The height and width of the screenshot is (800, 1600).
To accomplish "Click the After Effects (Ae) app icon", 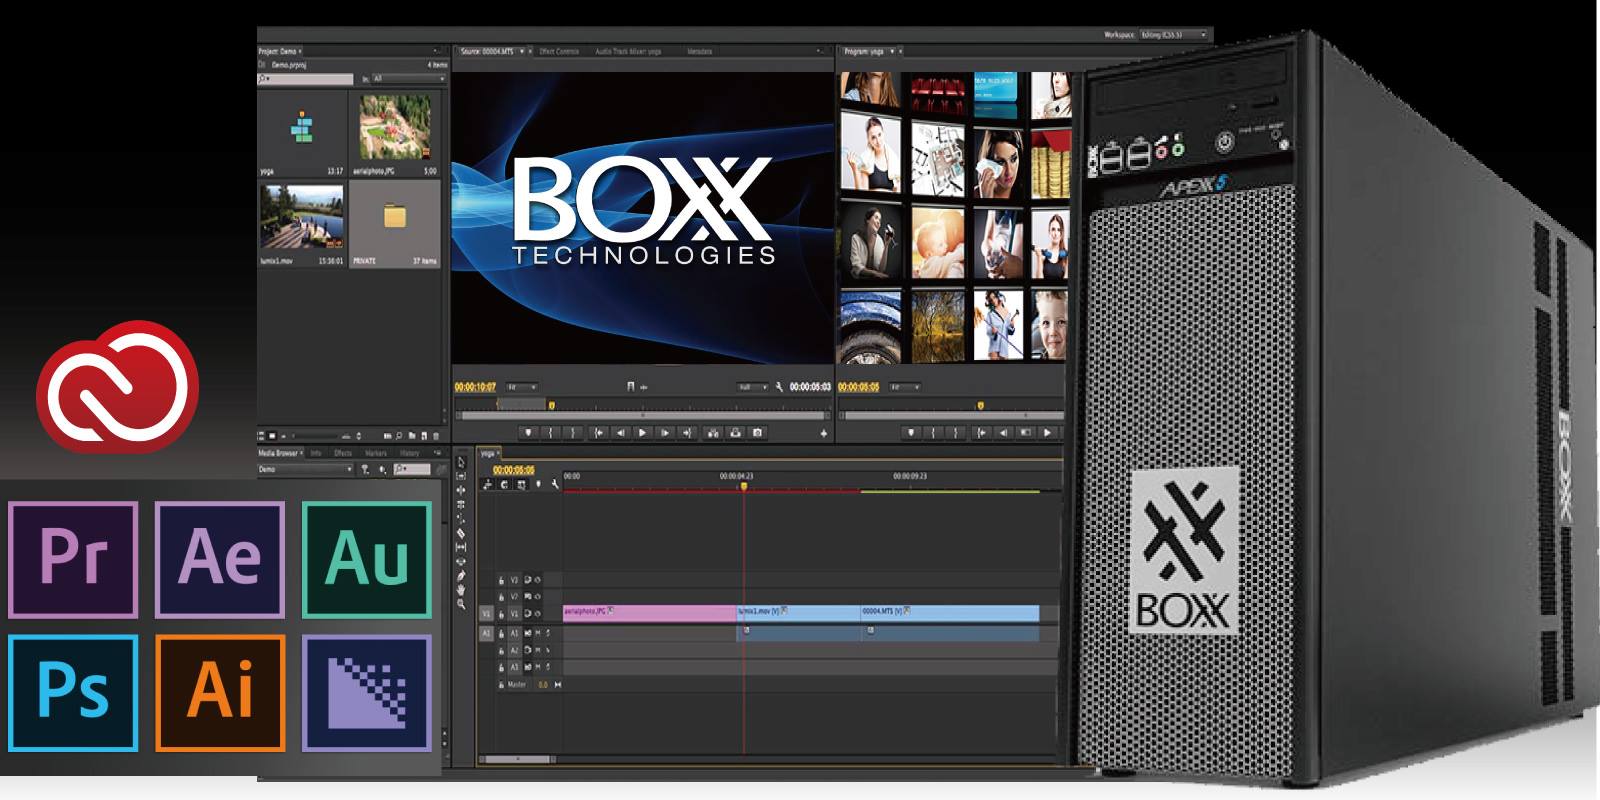I will 220,559.
